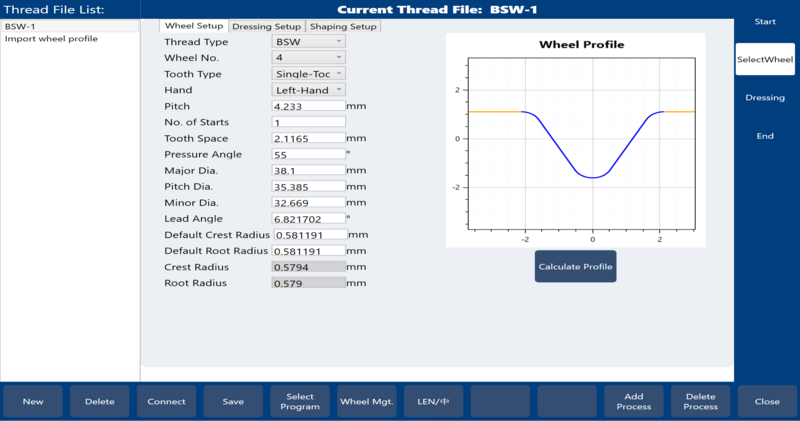Image resolution: width=800 pixels, height=421 pixels.
Task: Go to the Dressing step
Action: [x=765, y=98]
